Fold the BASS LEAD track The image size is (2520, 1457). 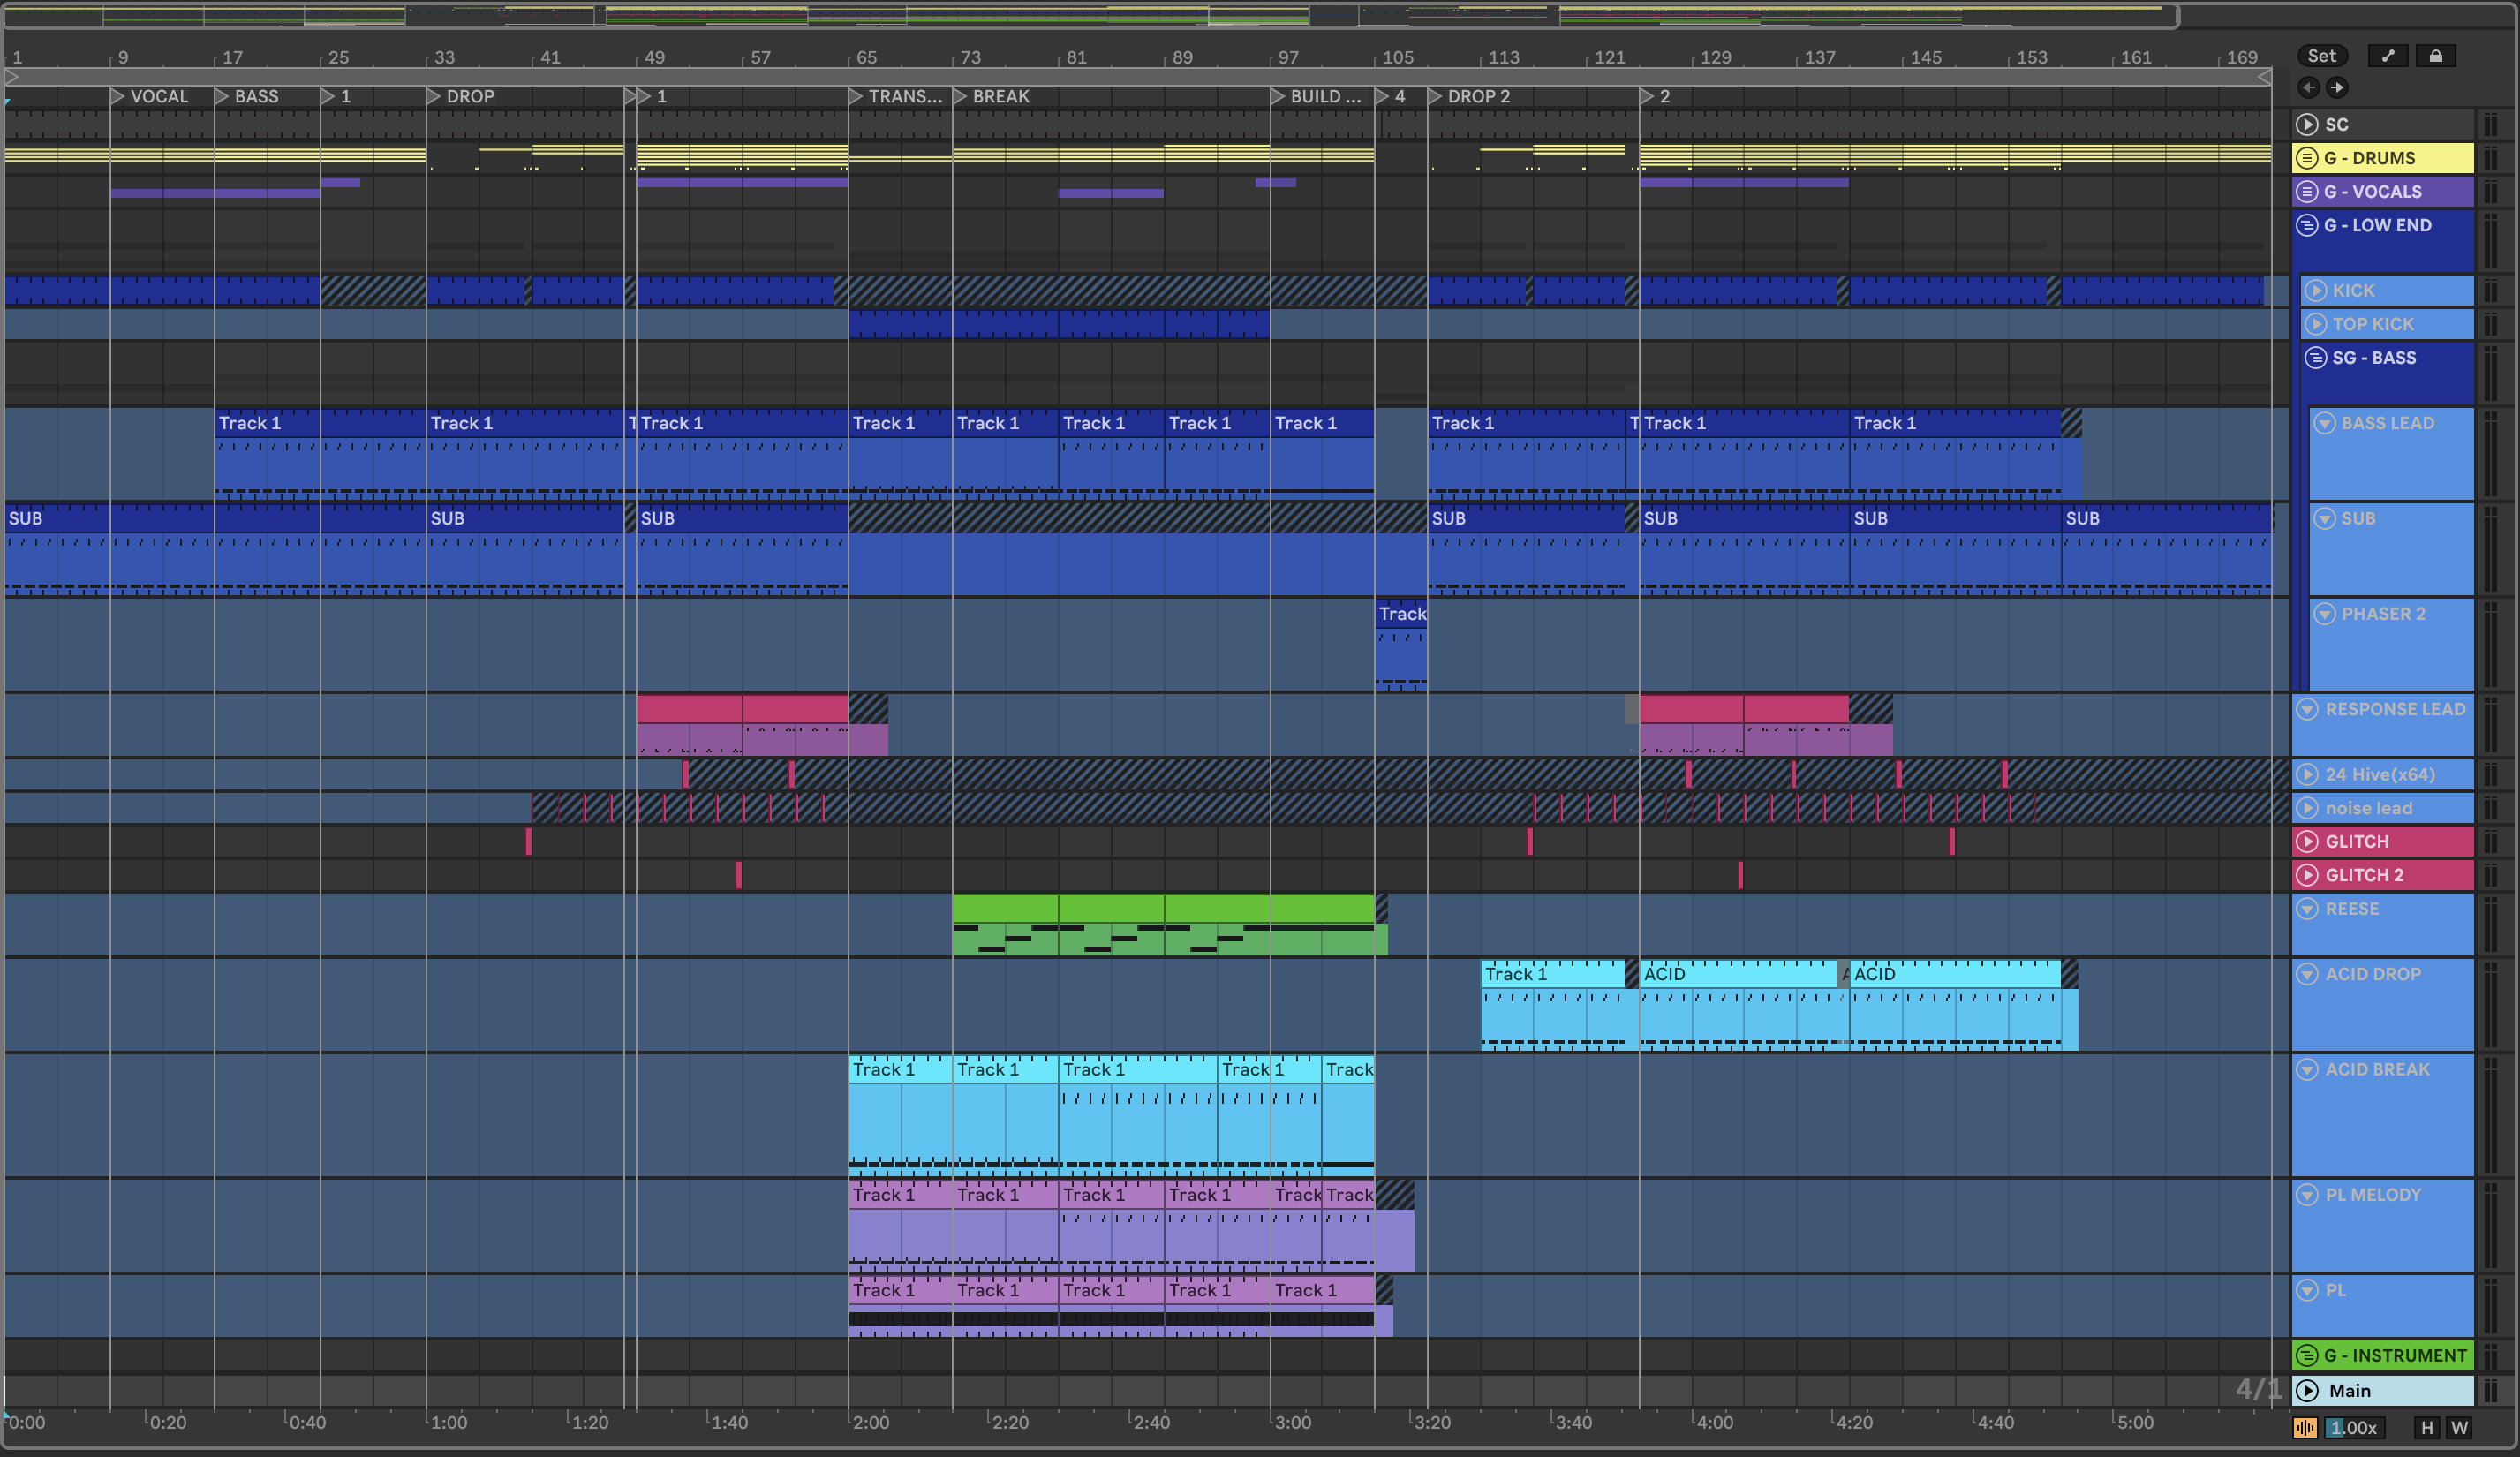click(x=2323, y=423)
